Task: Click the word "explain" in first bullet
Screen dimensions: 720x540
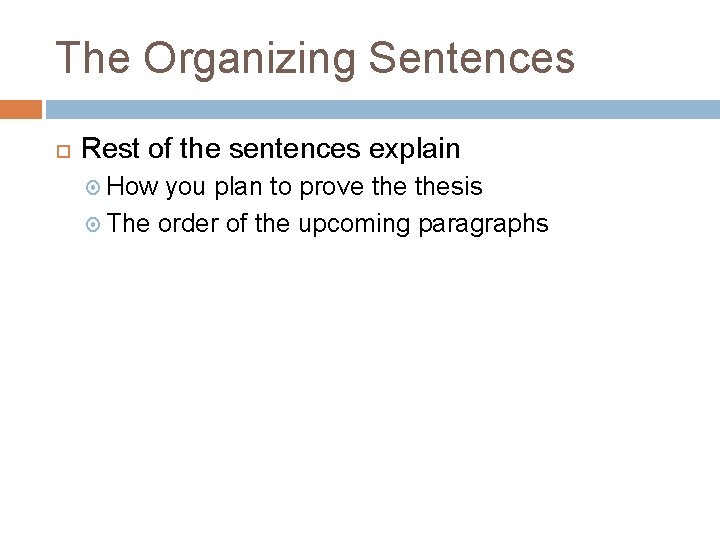Action: coord(415,150)
